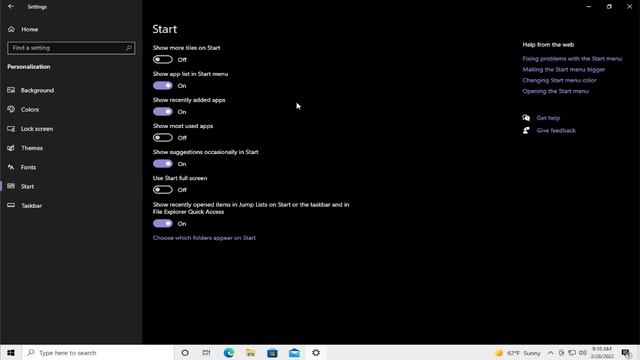Show hidden tray icons chevron
The width and height of the screenshot is (640, 360).
coord(551,353)
